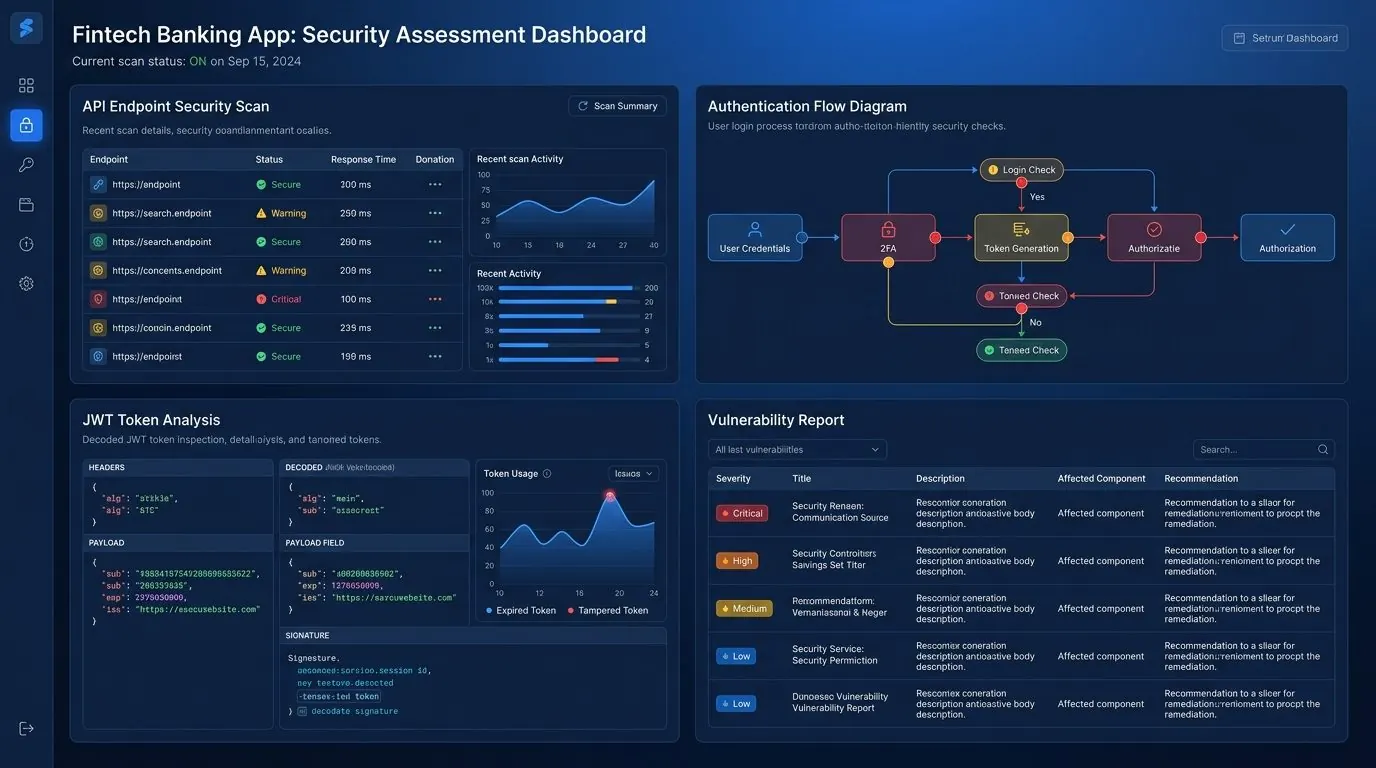Click the Login Check node
Image resolution: width=1376 pixels, height=768 pixels.
[1021, 170]
